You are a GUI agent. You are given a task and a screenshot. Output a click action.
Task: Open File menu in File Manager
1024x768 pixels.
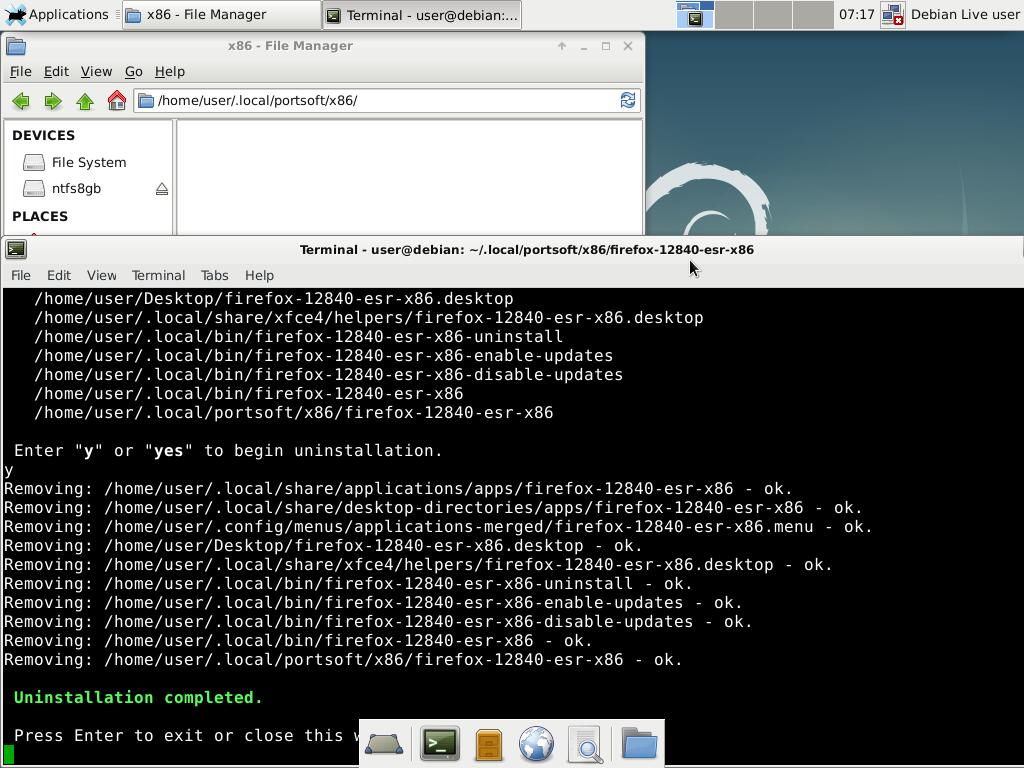coord(20,72)
